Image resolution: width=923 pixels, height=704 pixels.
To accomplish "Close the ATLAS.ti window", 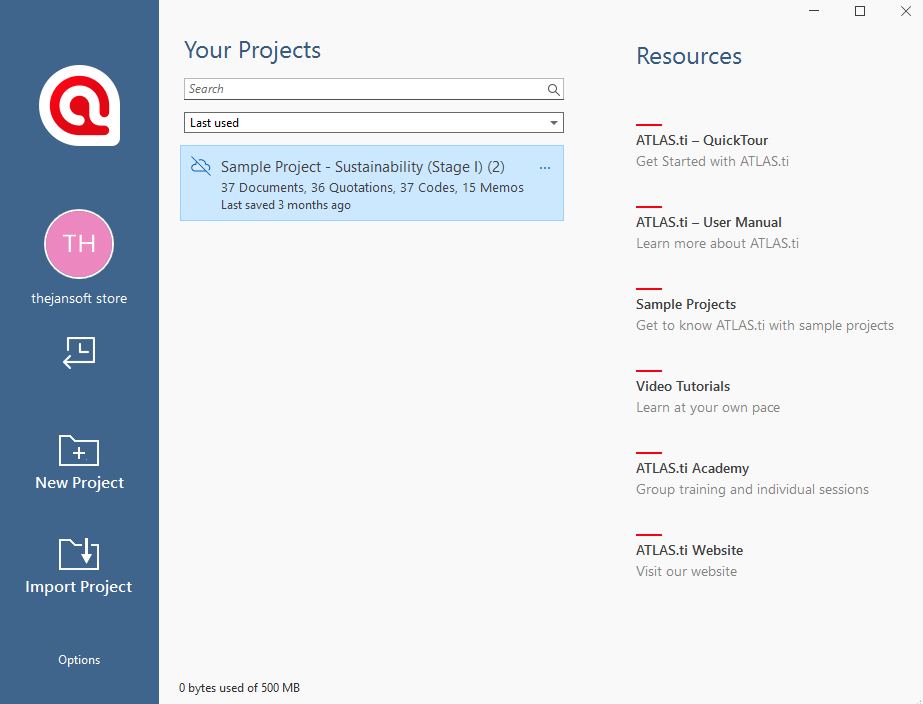I will (x=906, y=11).
